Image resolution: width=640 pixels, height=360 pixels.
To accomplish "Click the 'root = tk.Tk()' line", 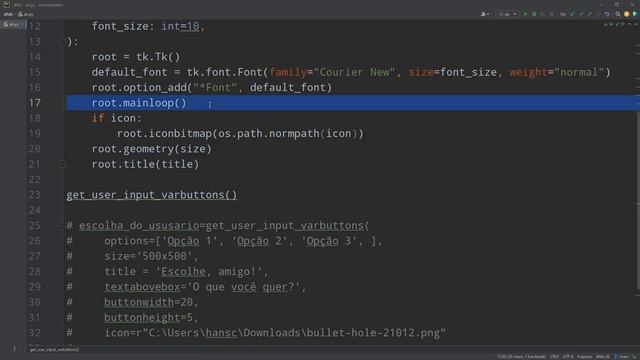I will (136, 57).
